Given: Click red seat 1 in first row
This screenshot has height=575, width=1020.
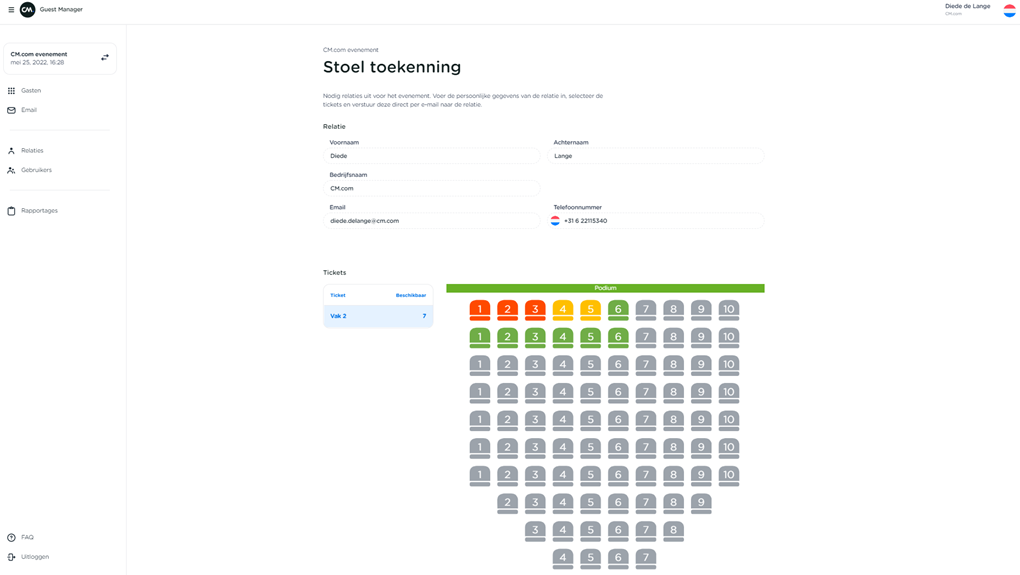Looking at the screenshot, I should point(480,310).
